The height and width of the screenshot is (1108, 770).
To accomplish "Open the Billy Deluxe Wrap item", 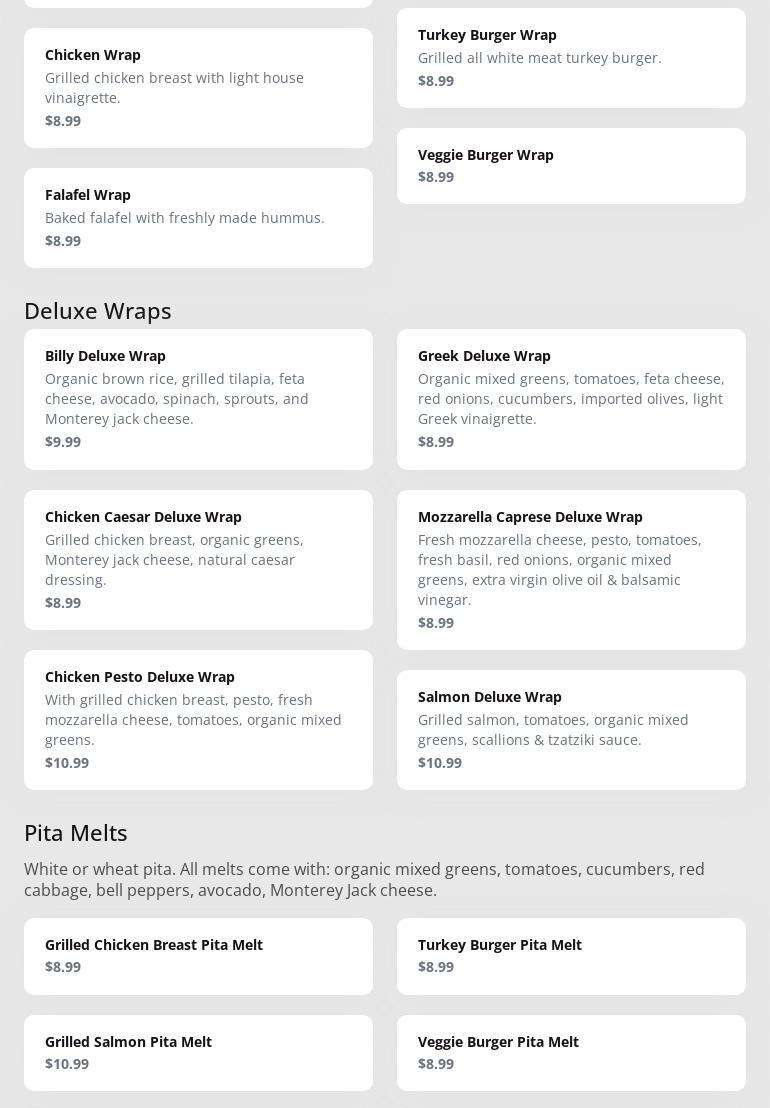I will pos(198,399).
